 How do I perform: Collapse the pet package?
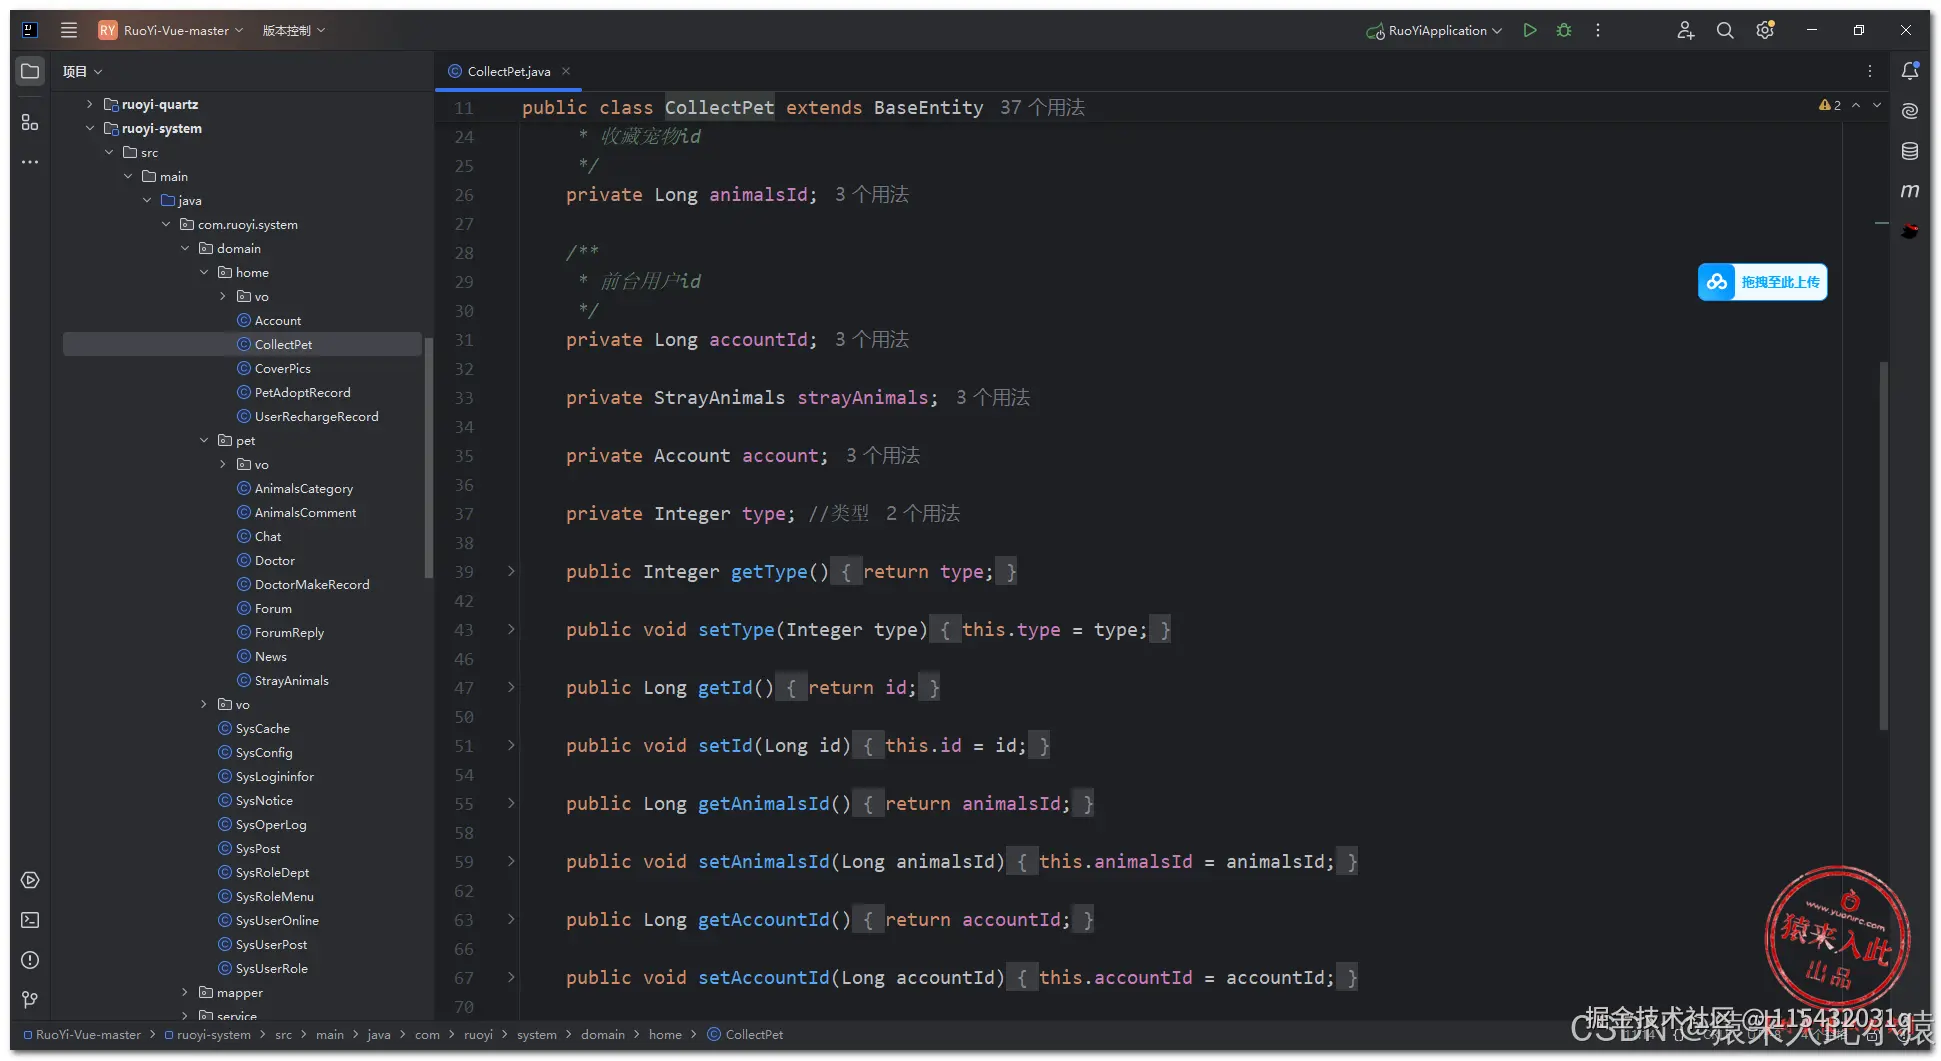[x=204, y=440]
